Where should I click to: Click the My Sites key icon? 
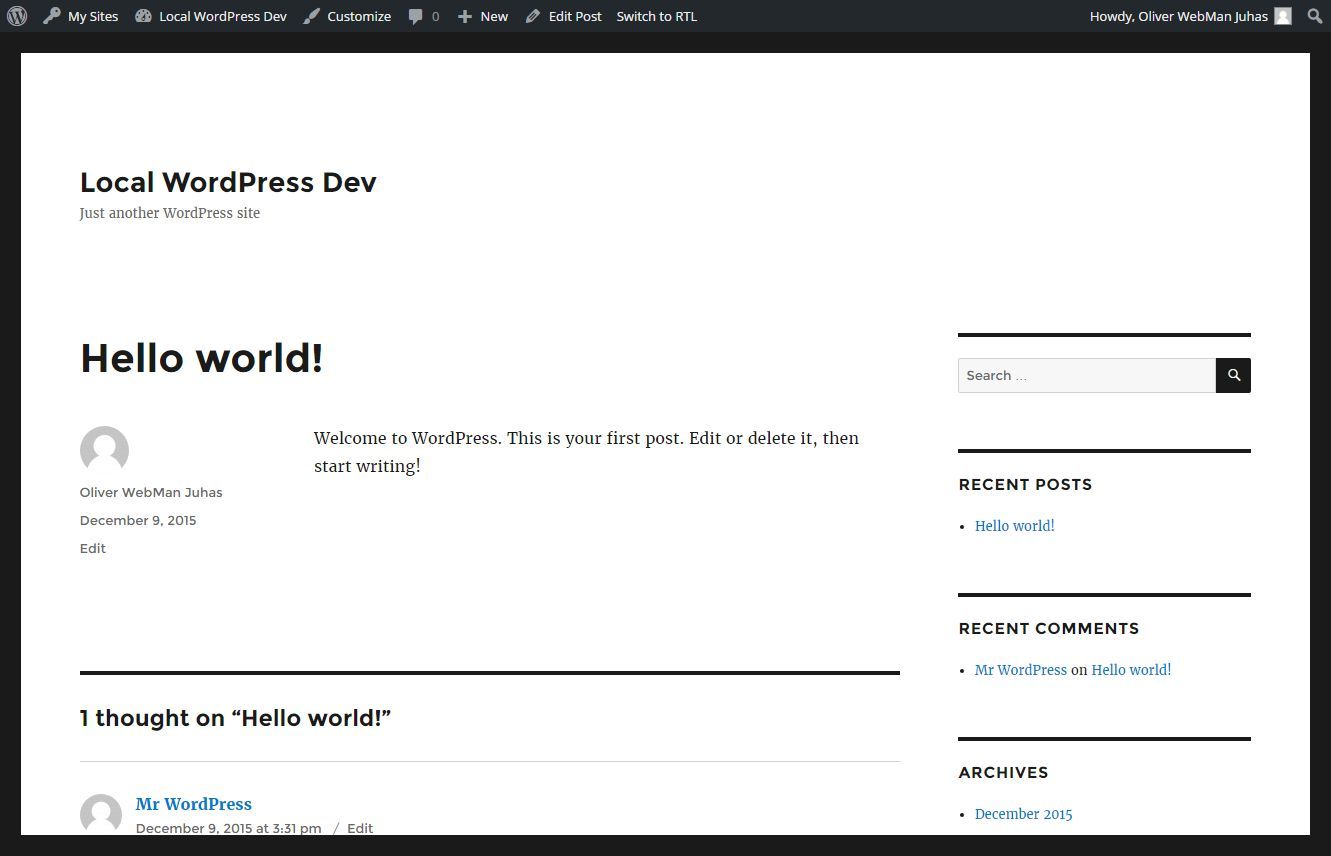[52, 16]
